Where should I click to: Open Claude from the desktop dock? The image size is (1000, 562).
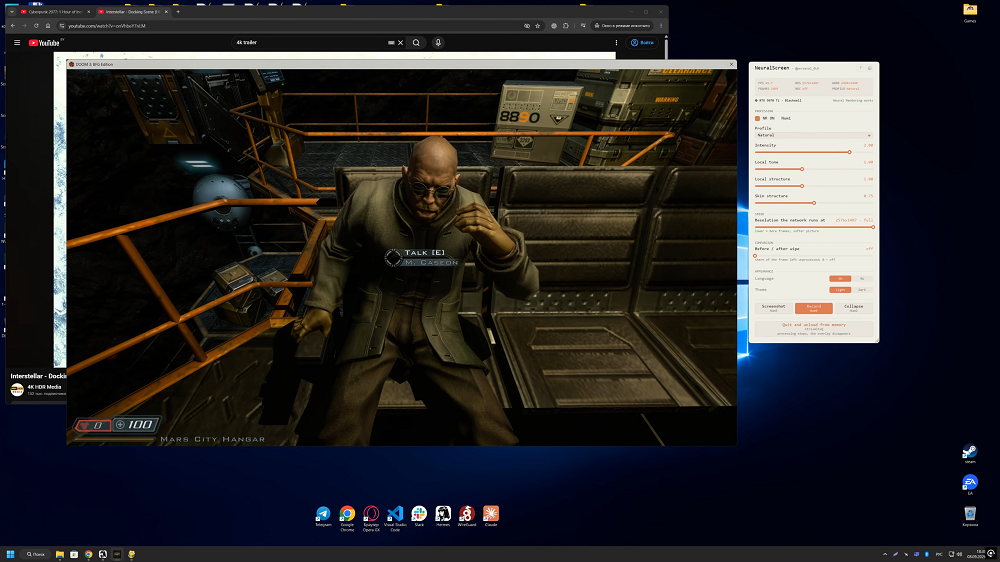coord(491,515)
